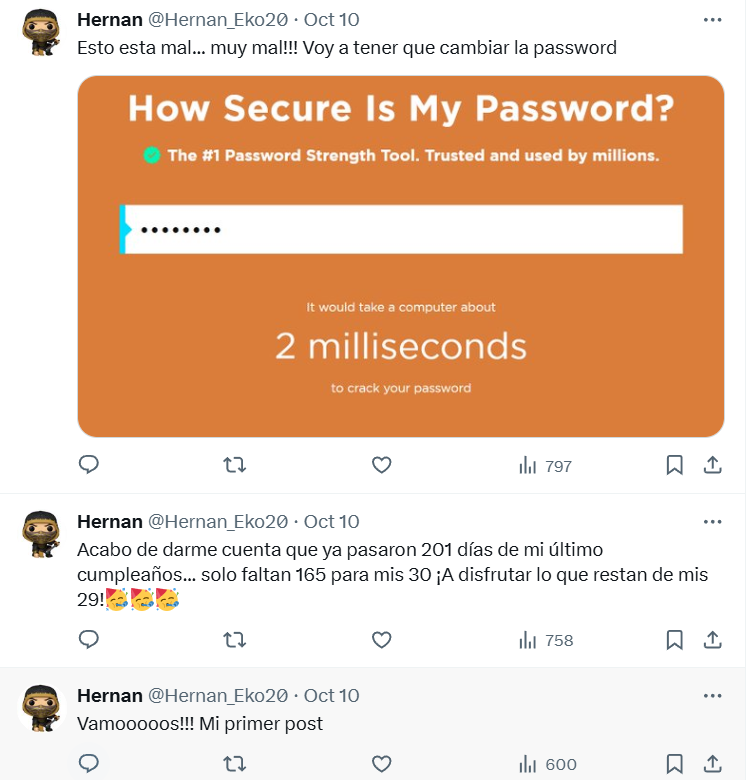
Task: Click Hernan's avatar on 'Mi primer post'
Action: (41, 709)
